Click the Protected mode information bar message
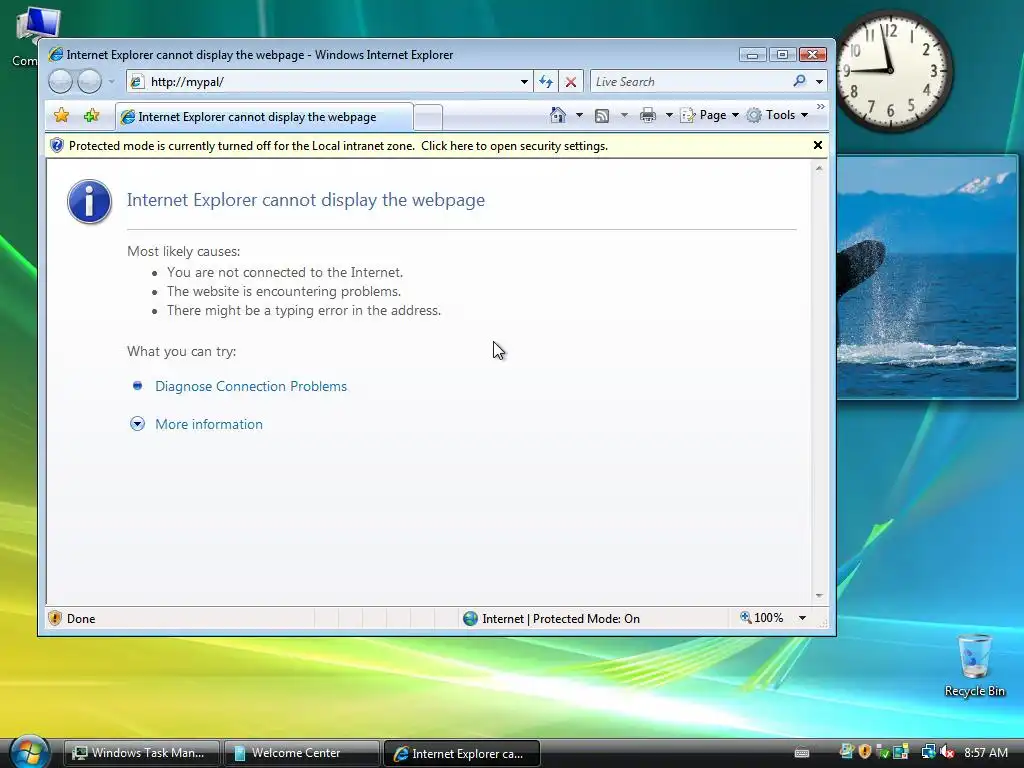This screenshot has height=768, width=1024. coord(338,146)
